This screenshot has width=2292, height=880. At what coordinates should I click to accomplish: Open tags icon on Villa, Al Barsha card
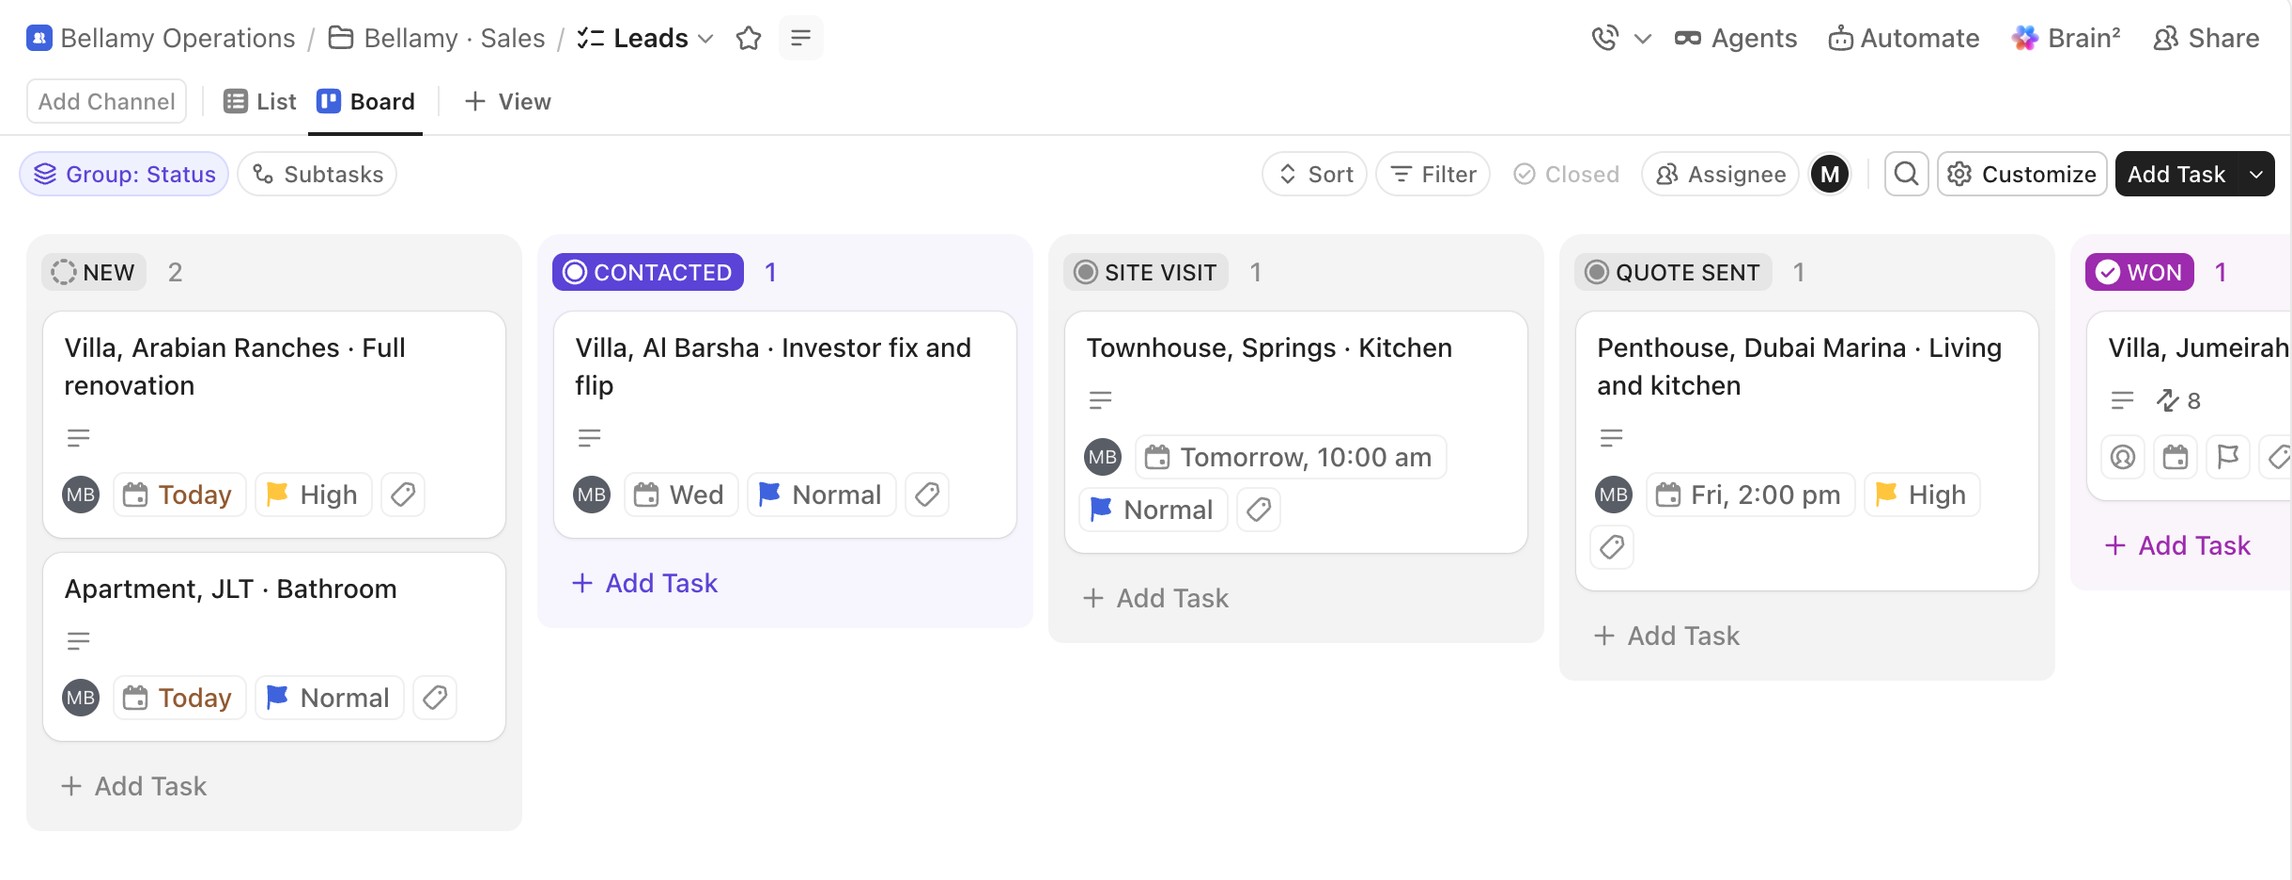[927, 494]
